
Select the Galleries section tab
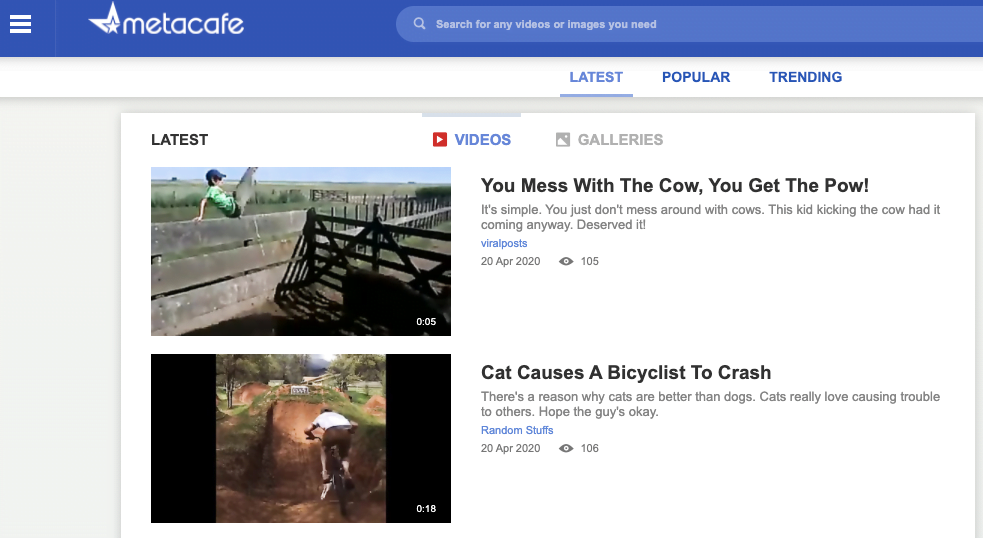609,139
